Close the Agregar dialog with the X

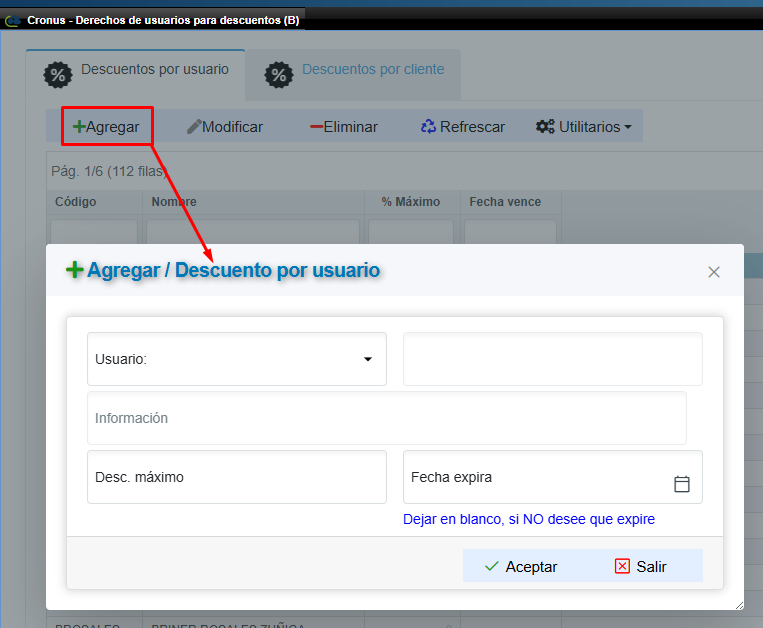(x=714, y=272)
